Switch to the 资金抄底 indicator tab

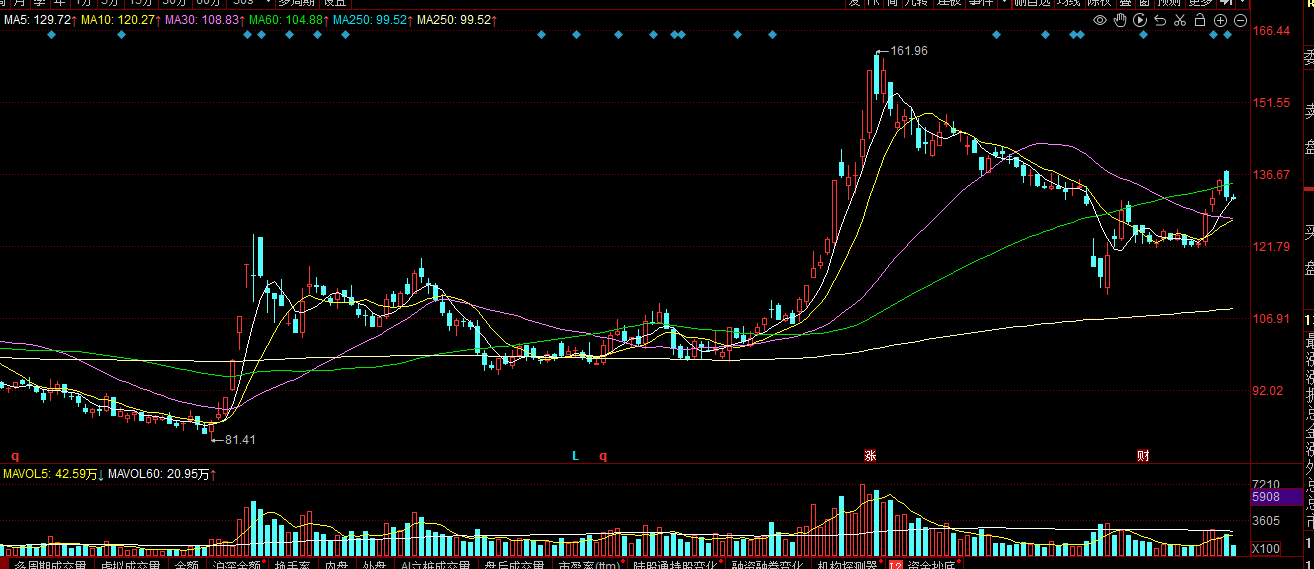(x=927, y=564)
